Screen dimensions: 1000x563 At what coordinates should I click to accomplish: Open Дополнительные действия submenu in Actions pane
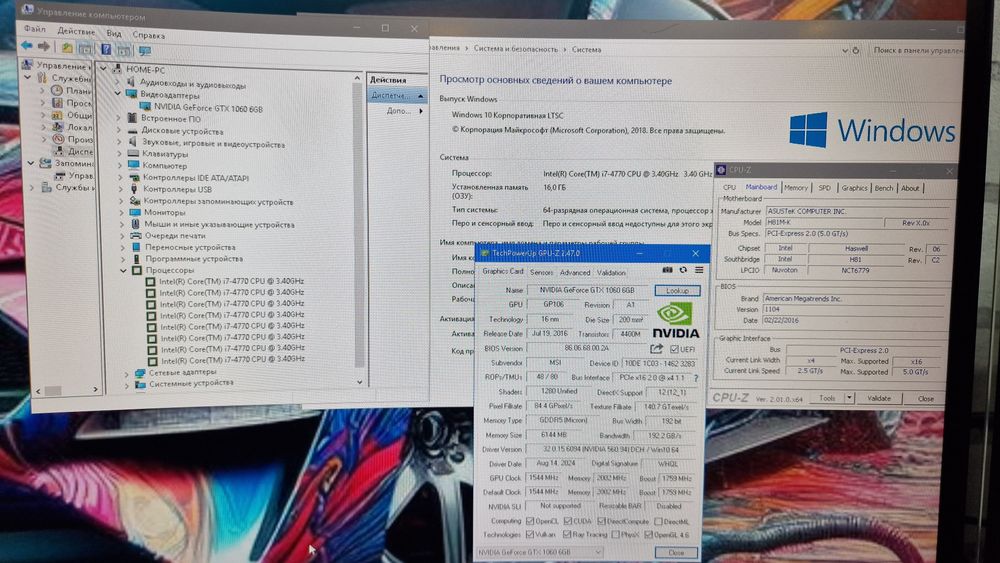404,111
